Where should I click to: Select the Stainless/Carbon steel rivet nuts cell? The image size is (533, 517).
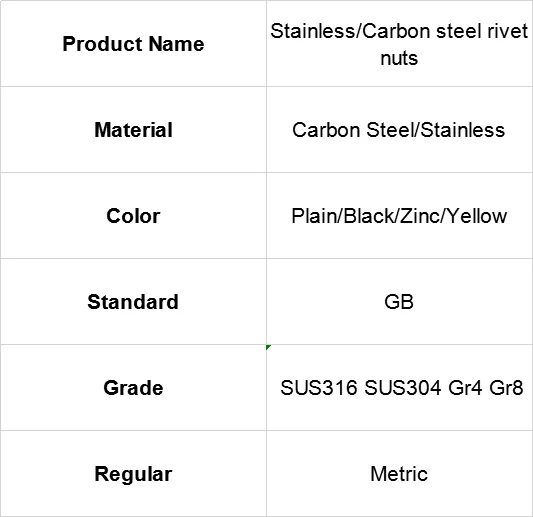pos(399,44)
